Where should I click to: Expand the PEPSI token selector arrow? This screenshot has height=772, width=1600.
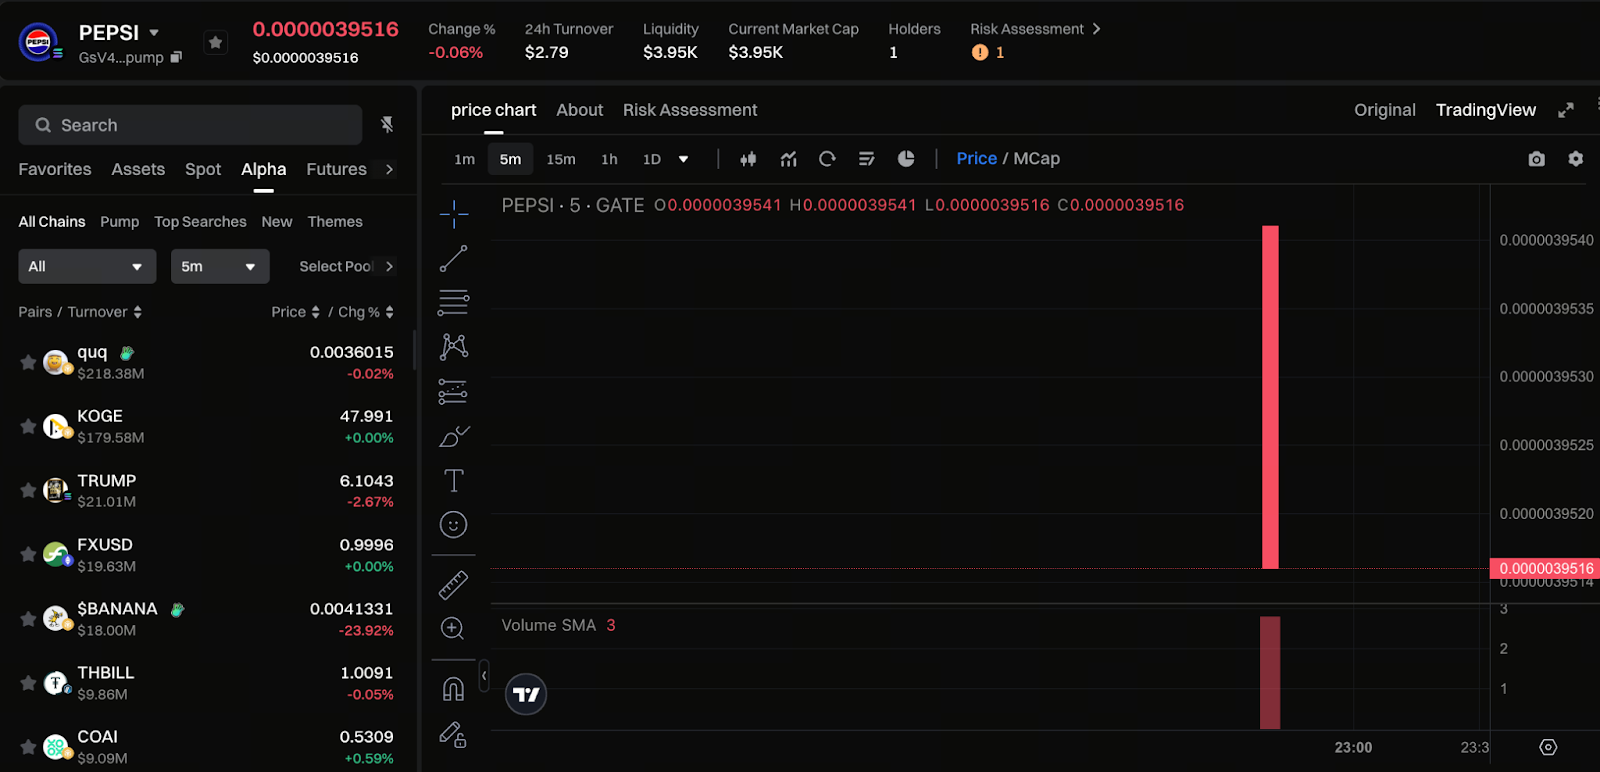[x=154, y=33]
